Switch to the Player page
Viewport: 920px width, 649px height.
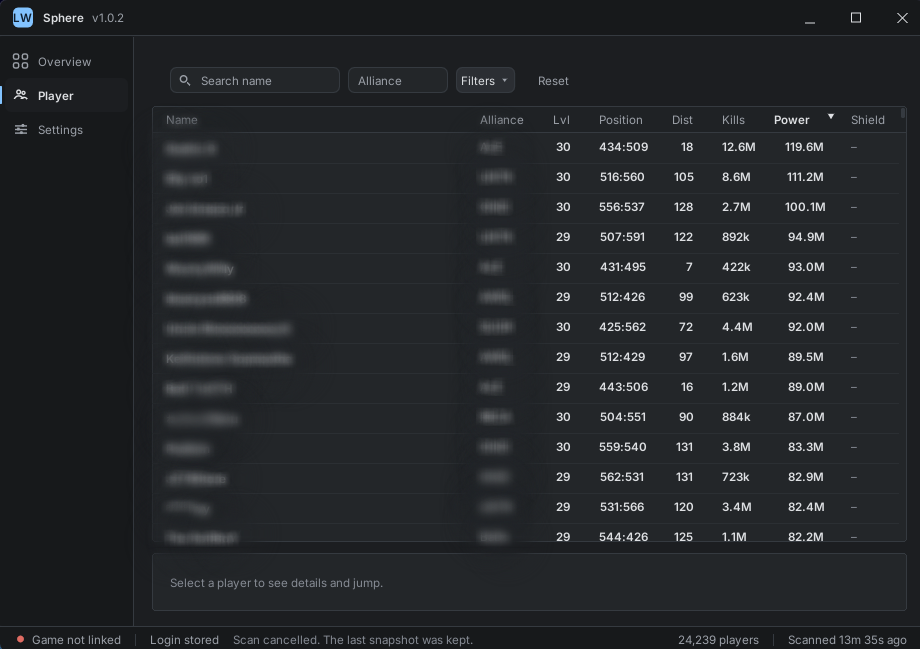pos(66,95)
